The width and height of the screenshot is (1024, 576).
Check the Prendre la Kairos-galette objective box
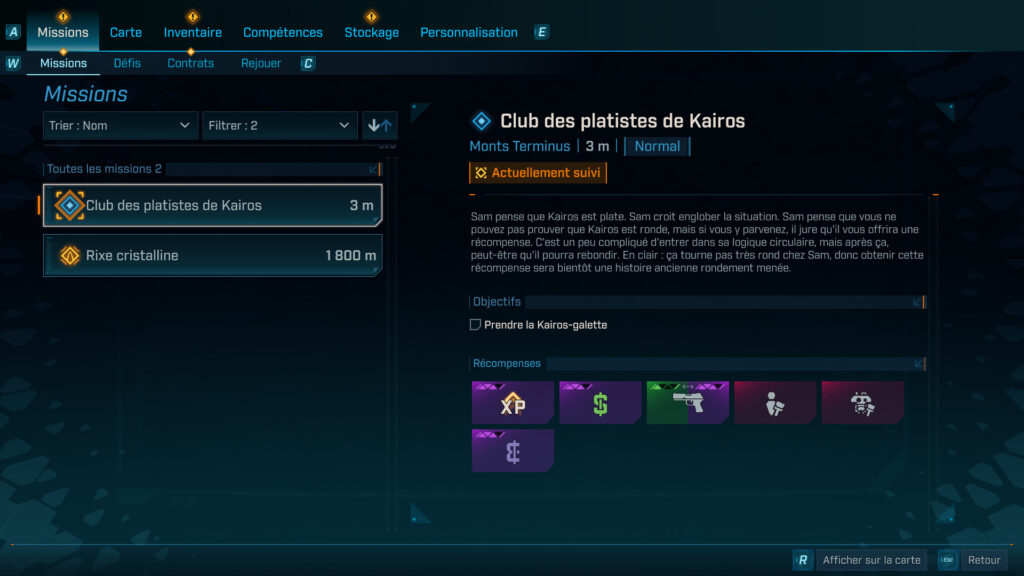click(x=475, y=325)
